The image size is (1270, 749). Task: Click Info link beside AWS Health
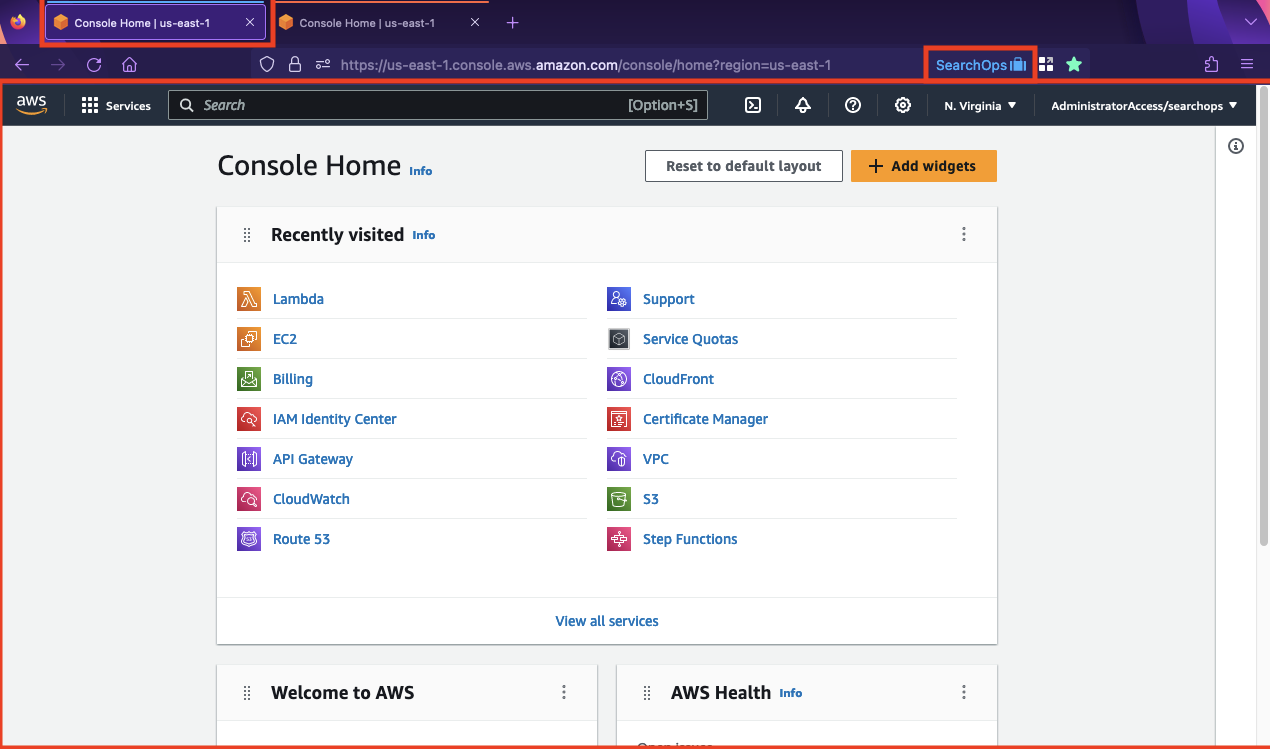tap(791, 693)
